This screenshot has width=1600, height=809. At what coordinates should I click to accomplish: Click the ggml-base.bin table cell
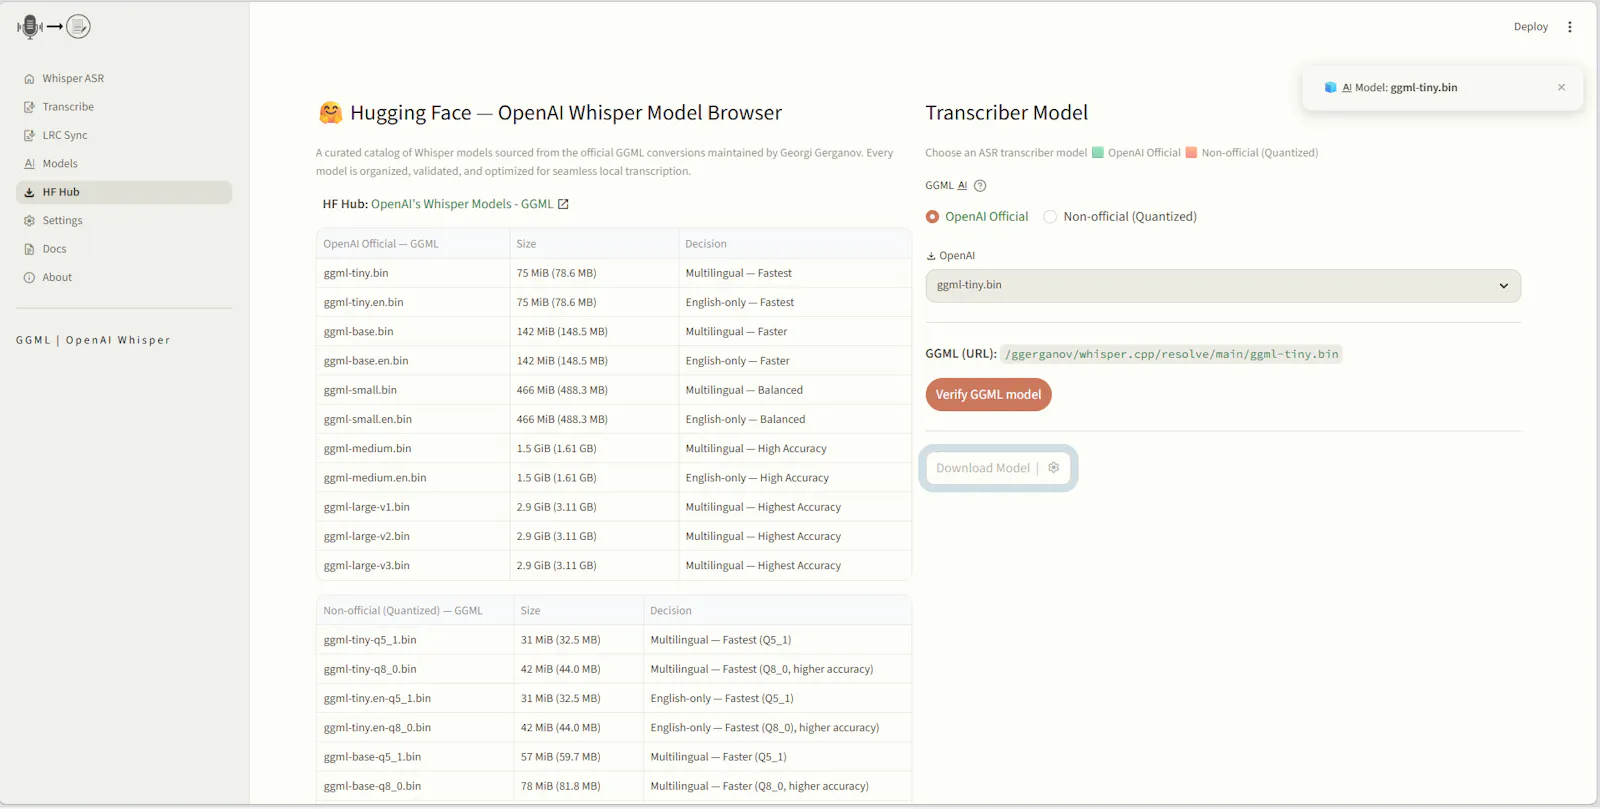(x=412, y=332)
